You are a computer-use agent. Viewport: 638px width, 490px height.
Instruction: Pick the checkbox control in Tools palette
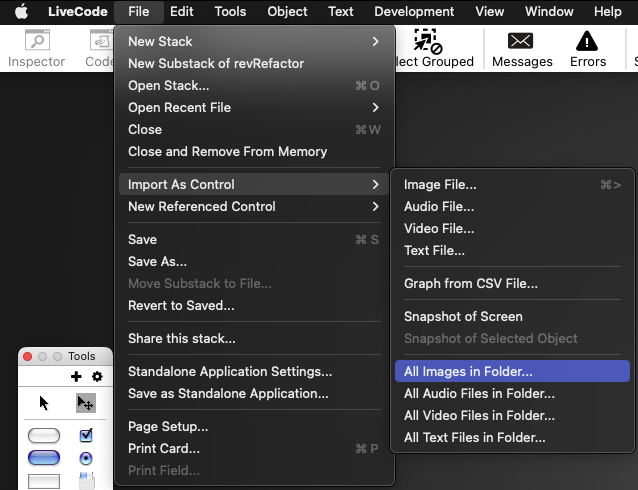click(86, 435)
